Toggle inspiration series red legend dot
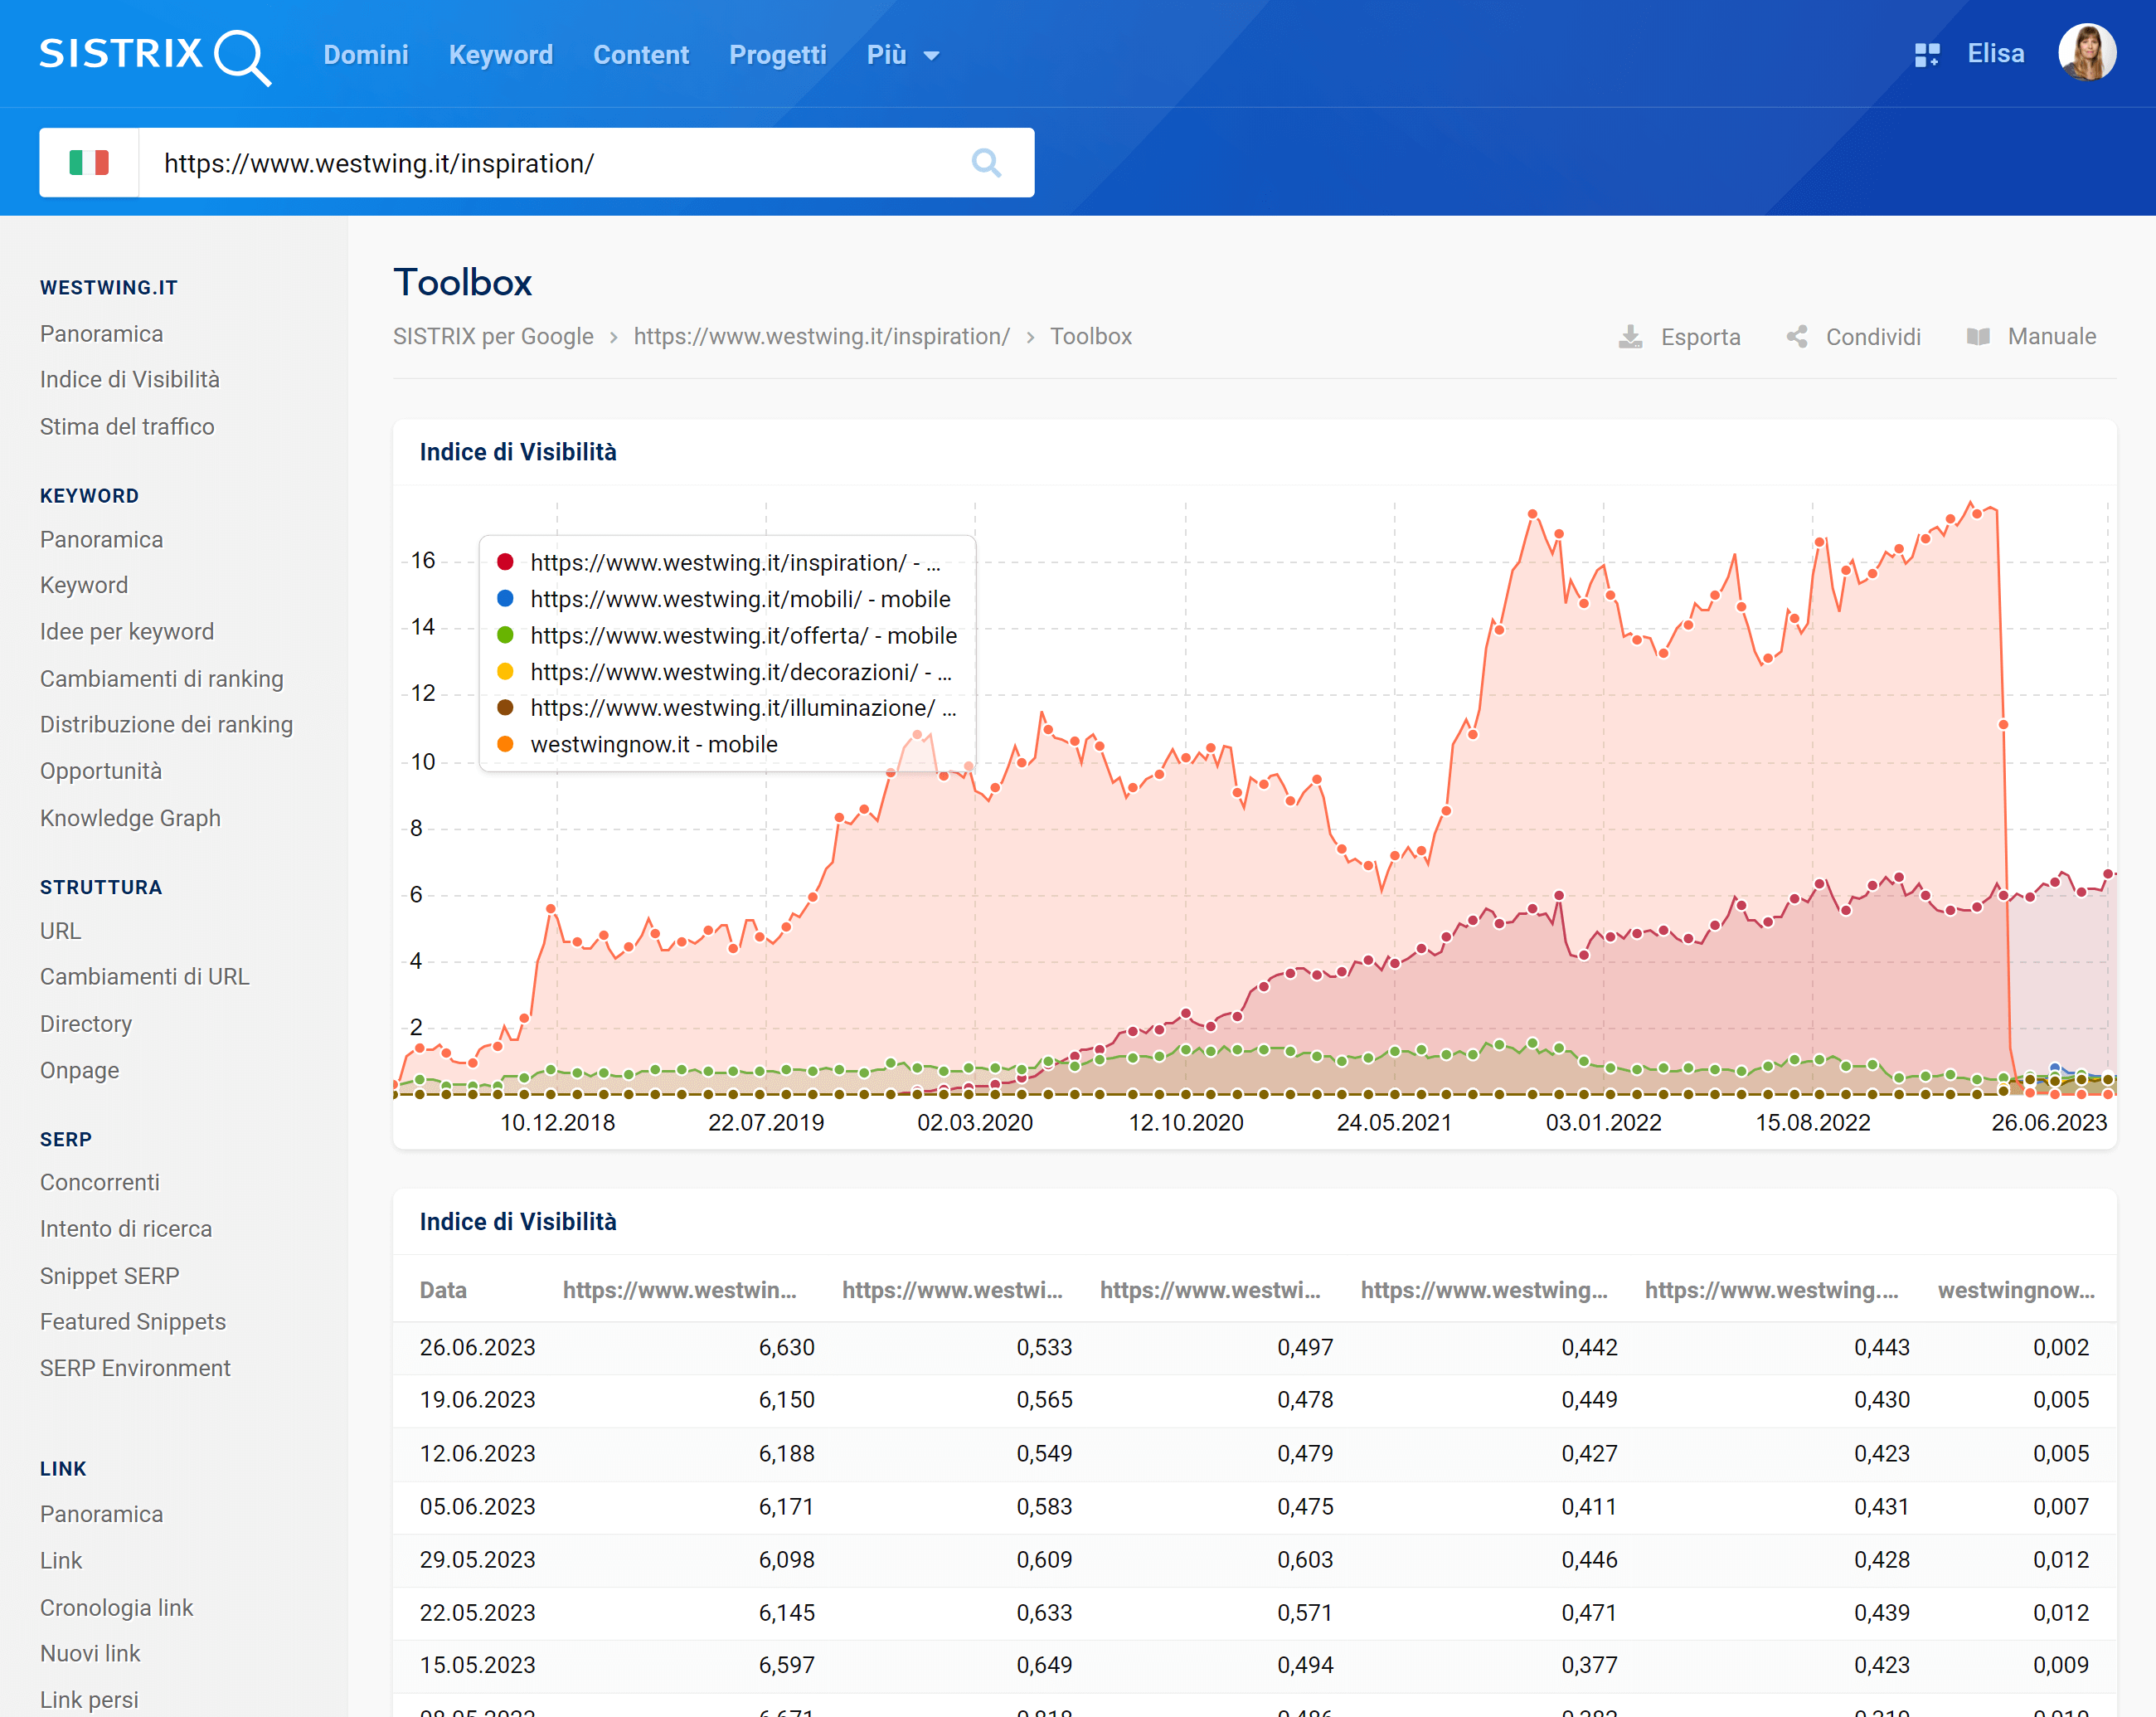Screen dimensions: 2156x1717 [506, 562]
